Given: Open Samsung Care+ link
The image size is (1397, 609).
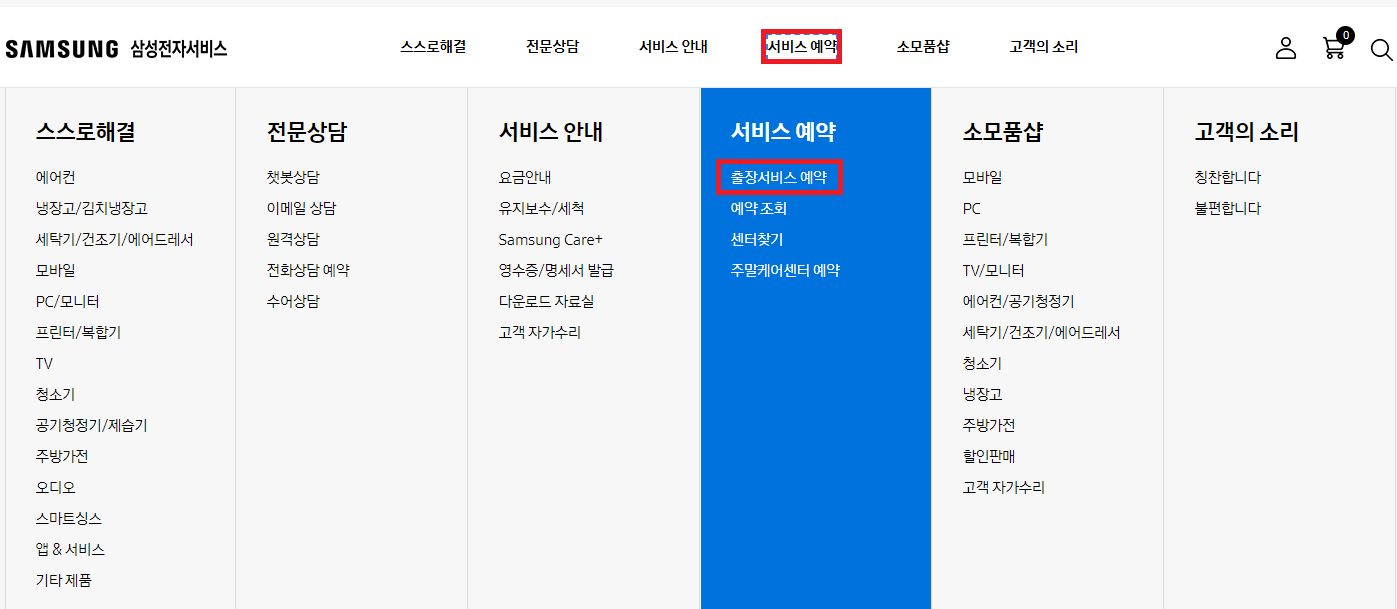Looking at the screenshot, I should point(550,240).
